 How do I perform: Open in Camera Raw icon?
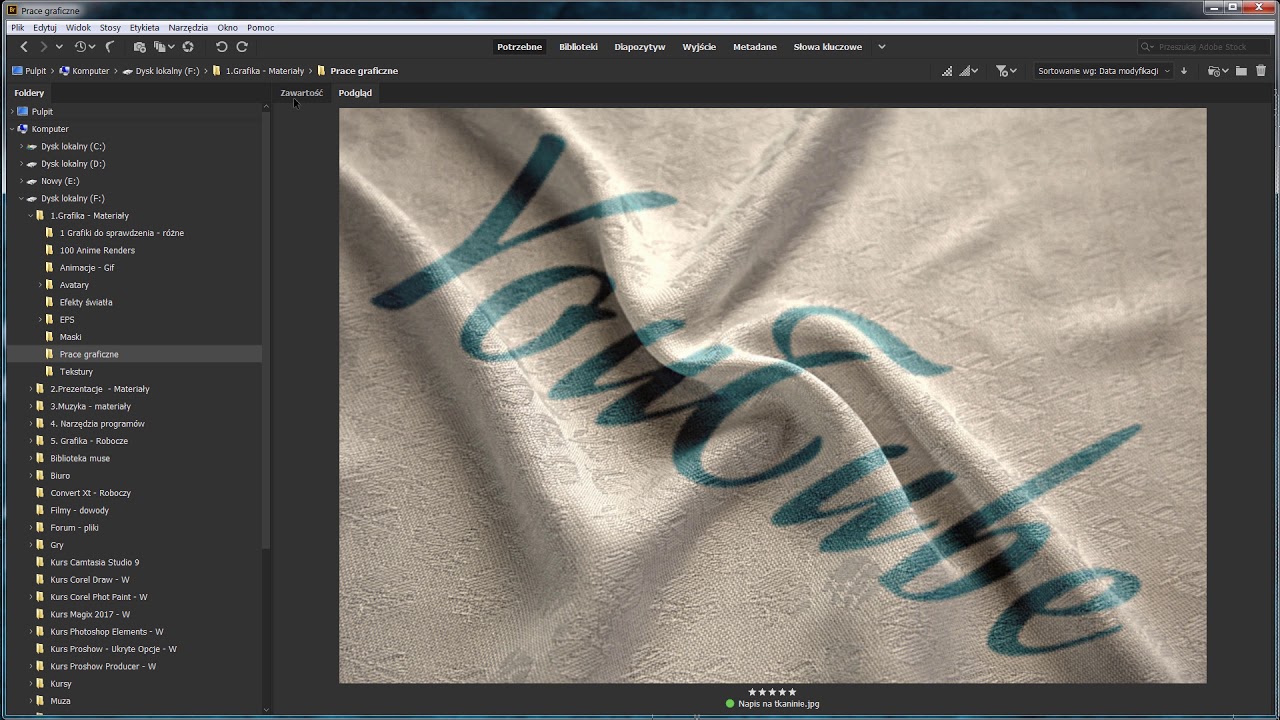tap(187, 47)
